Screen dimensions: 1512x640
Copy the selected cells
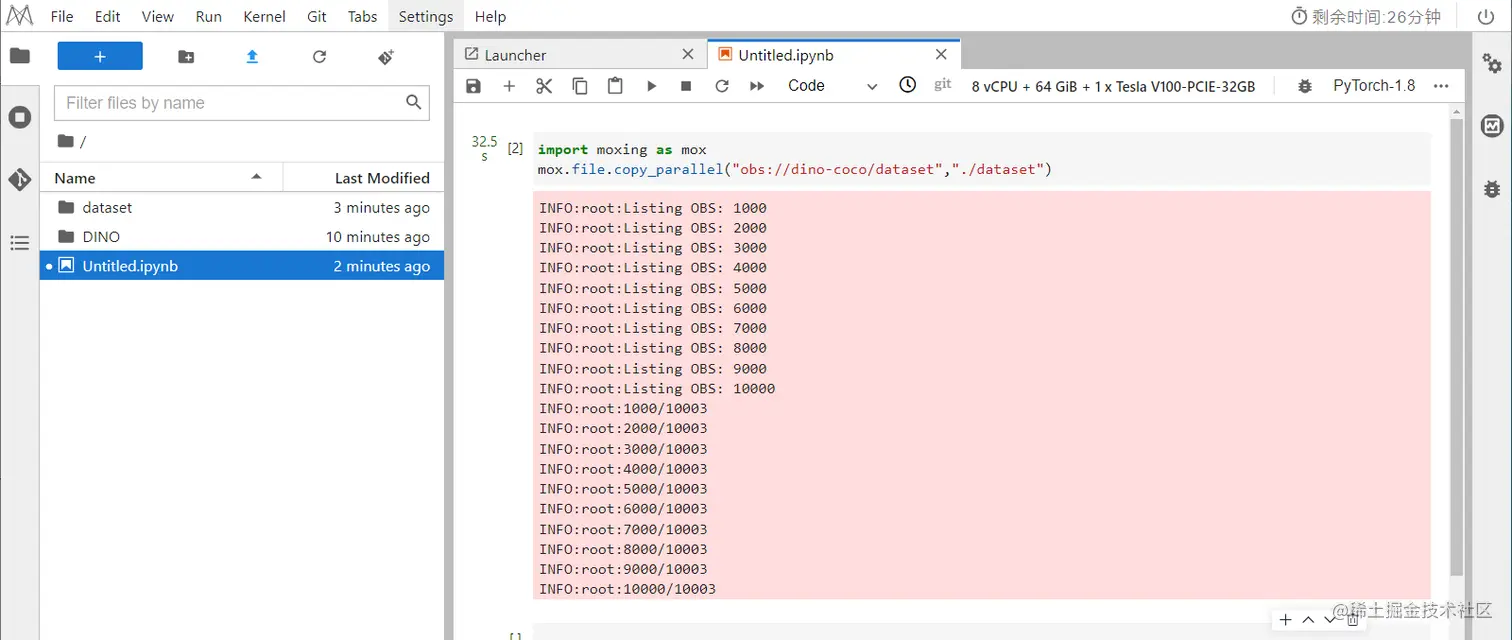point(580,86)
